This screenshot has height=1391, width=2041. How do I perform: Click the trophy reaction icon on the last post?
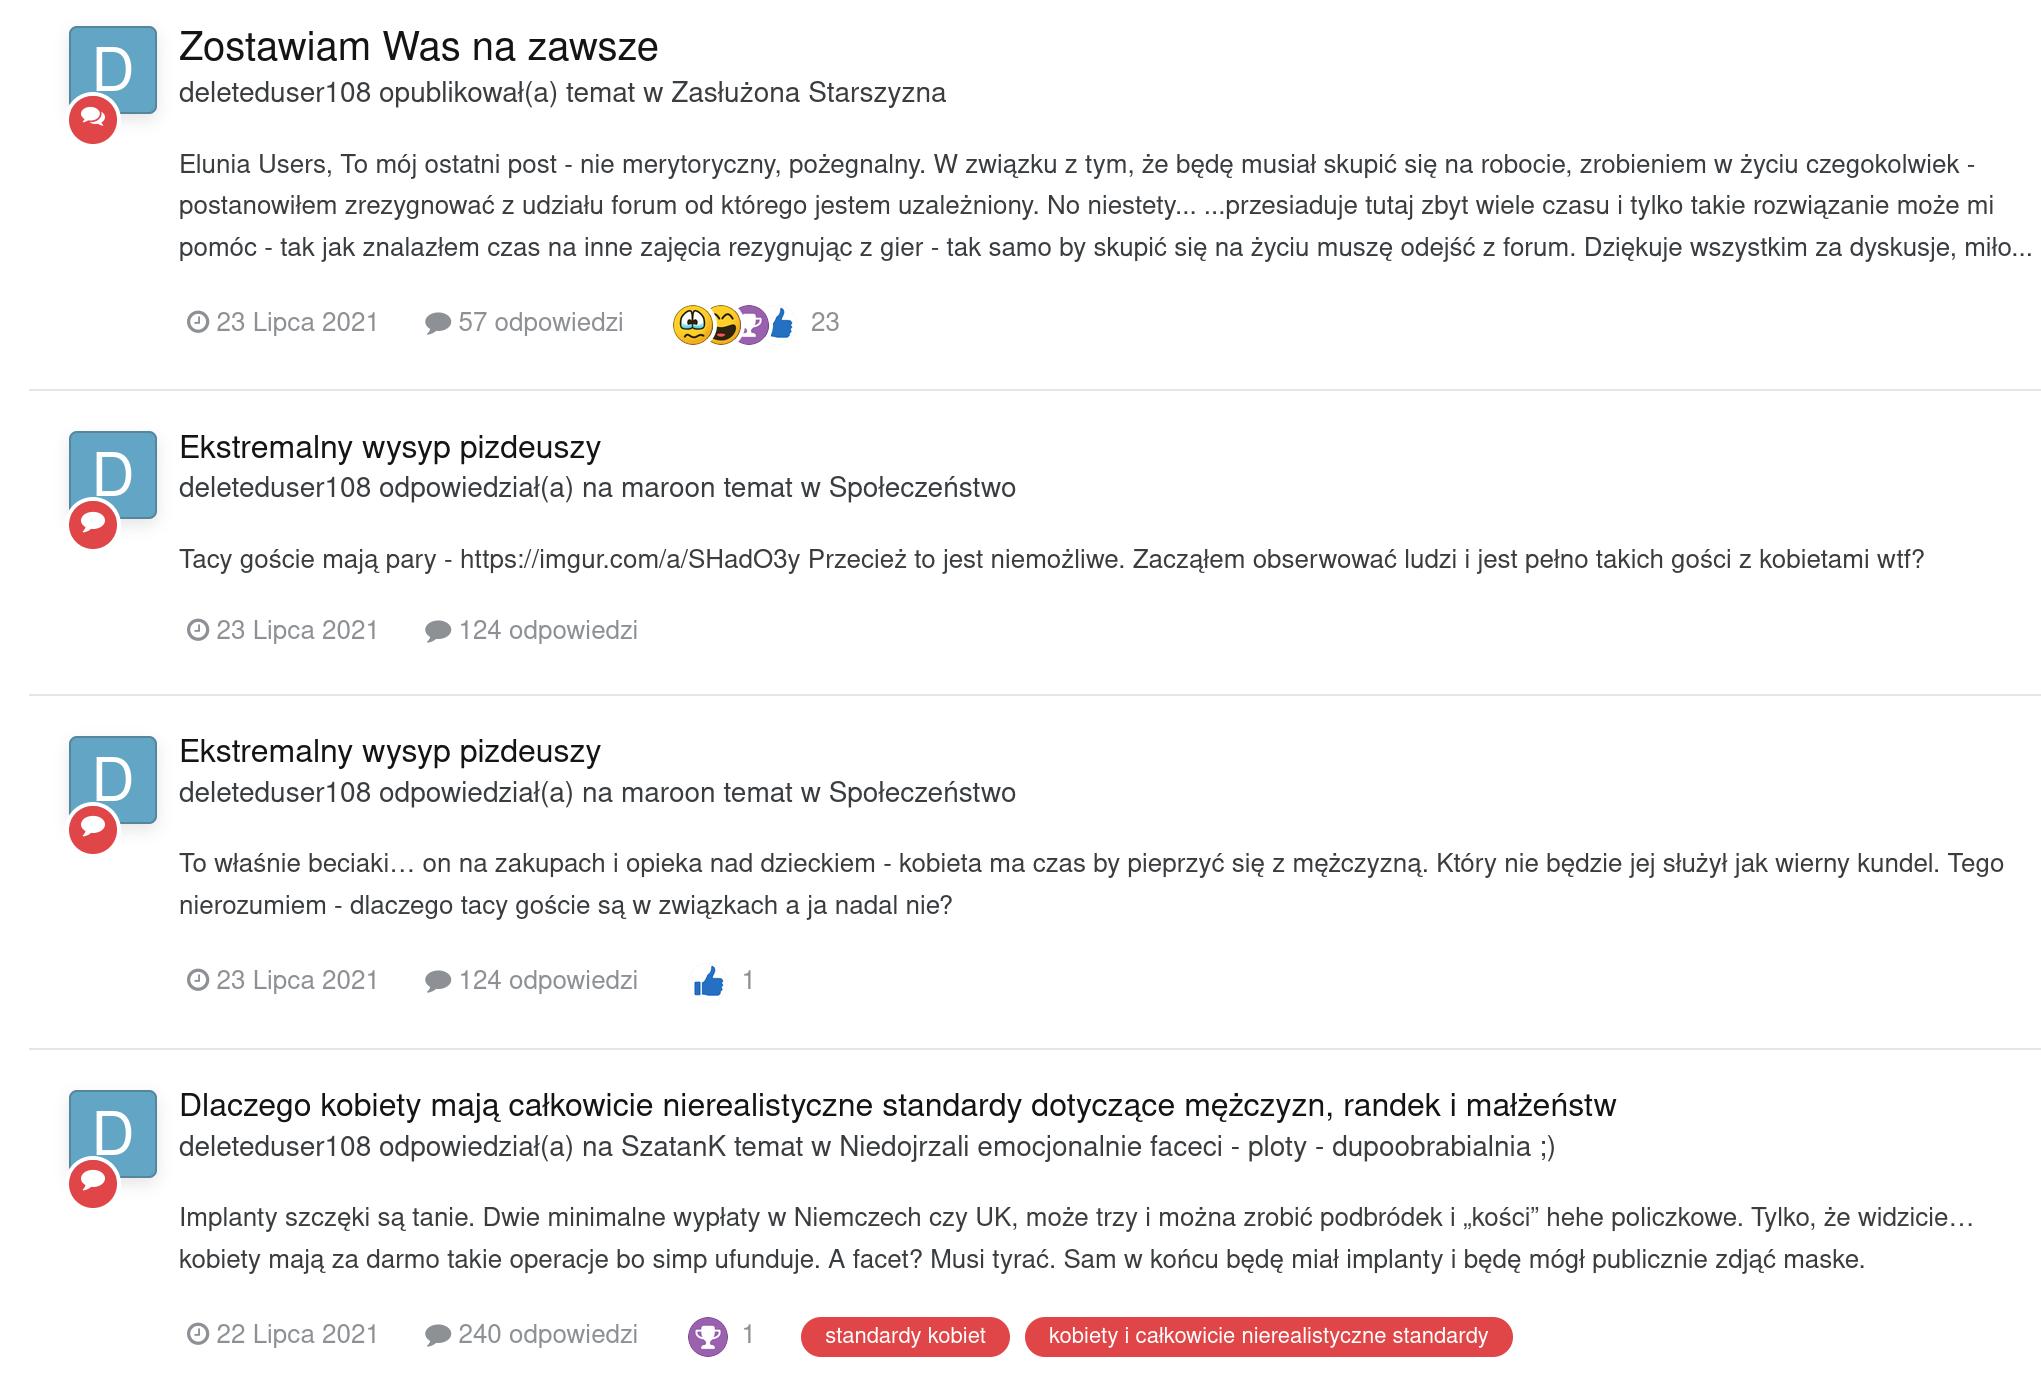point(708,1336)
